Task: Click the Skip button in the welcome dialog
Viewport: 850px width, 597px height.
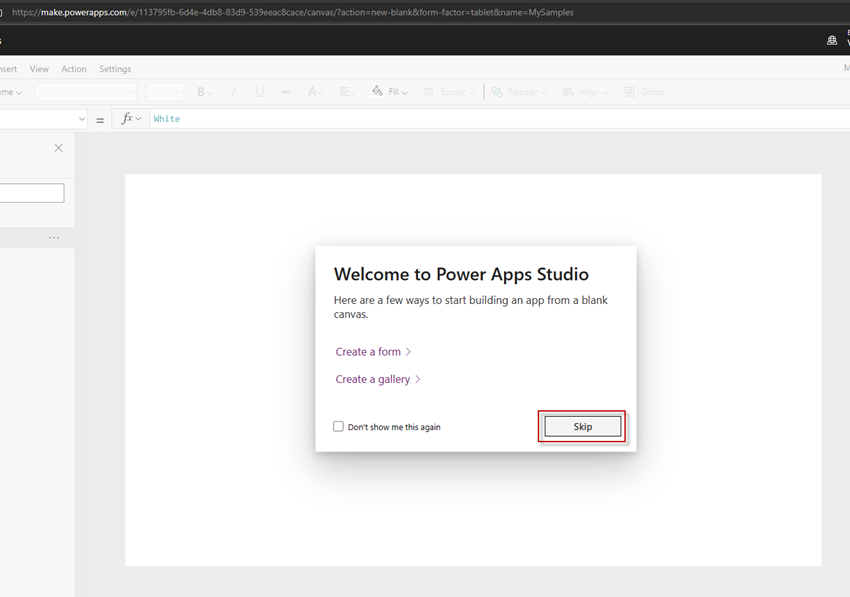Action: coord(582,425)
